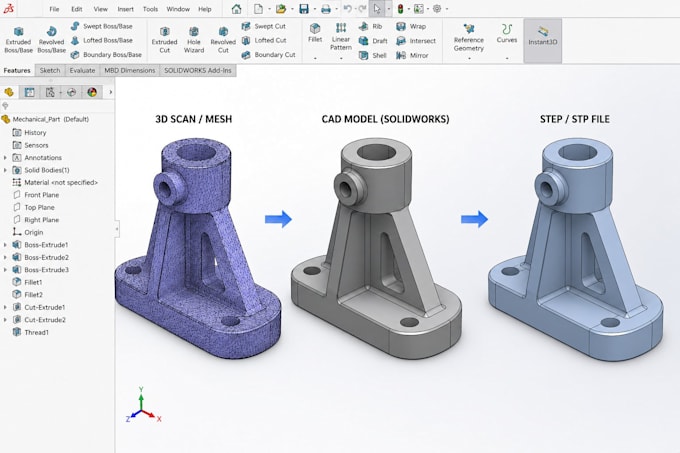Open Options gear icon
Screen dimensions: 680x453
click(x=437, y=9)
